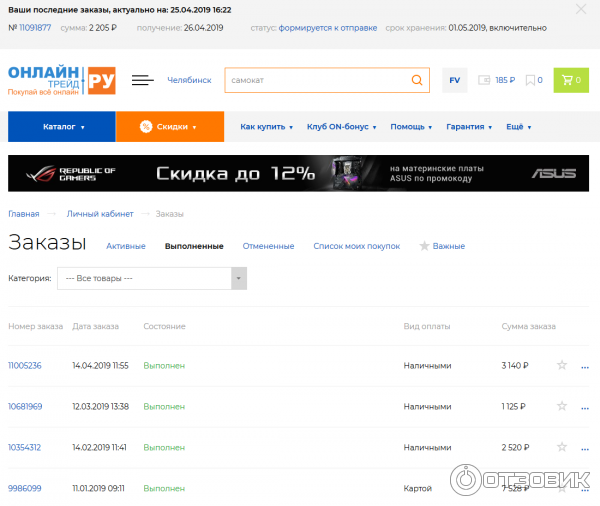Click the Onlinetrade.ru logo
This screenshot has width=600, height=506.
pos(61,80)
